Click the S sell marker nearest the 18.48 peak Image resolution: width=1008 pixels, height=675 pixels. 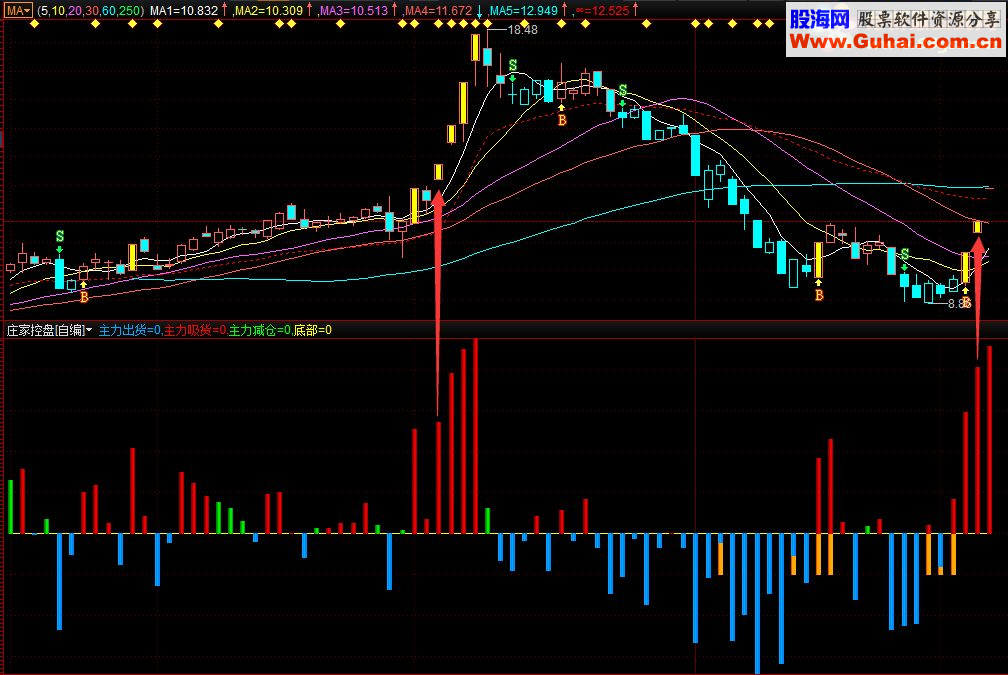(x=512, y=66)
